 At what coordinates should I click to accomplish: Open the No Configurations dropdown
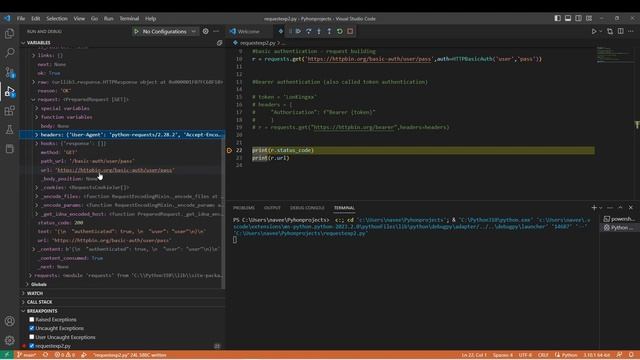click(168, 31)
